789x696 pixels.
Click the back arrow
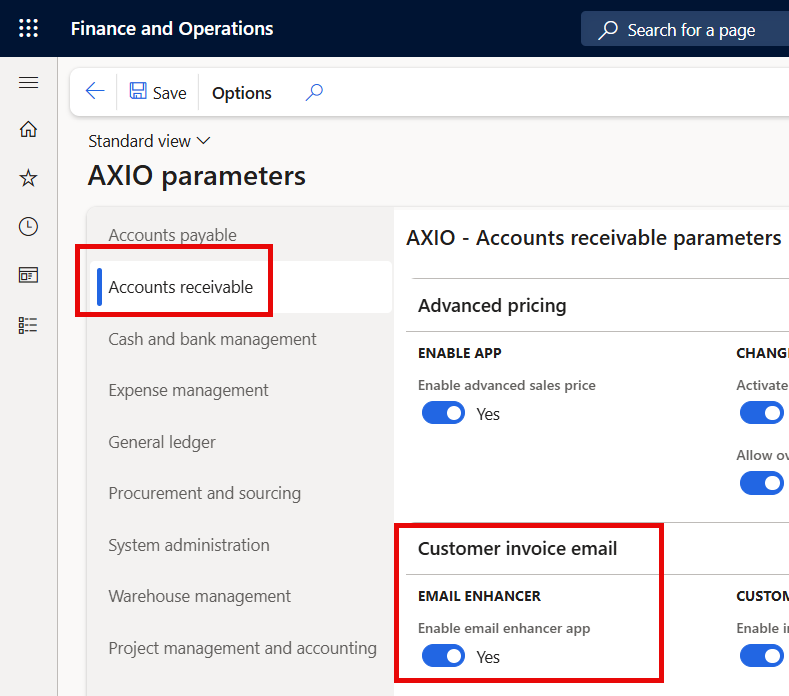point(95,92)
